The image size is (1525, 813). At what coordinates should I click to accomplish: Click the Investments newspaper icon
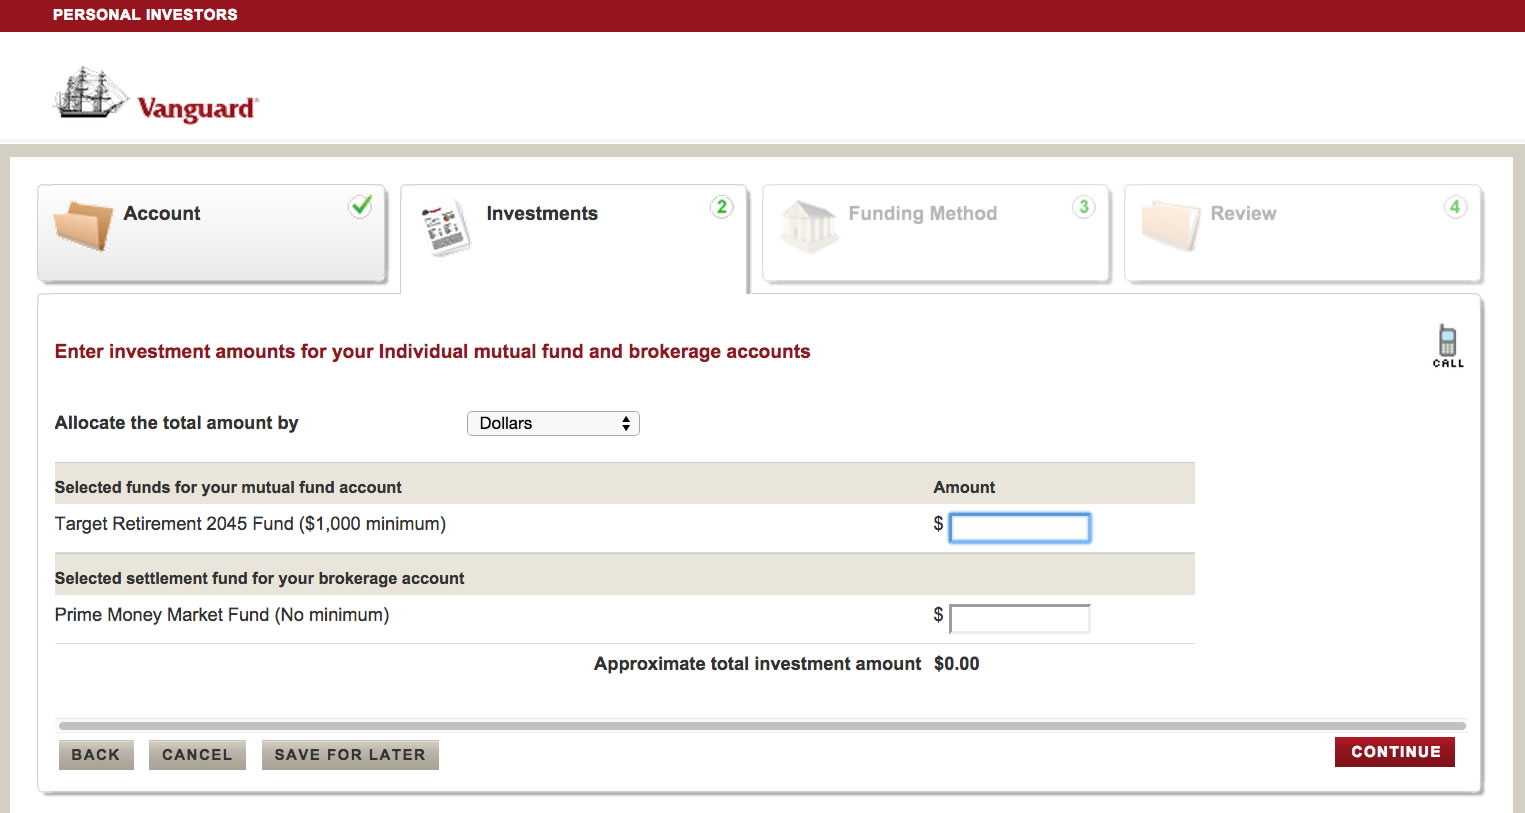(x=445, y=227)
